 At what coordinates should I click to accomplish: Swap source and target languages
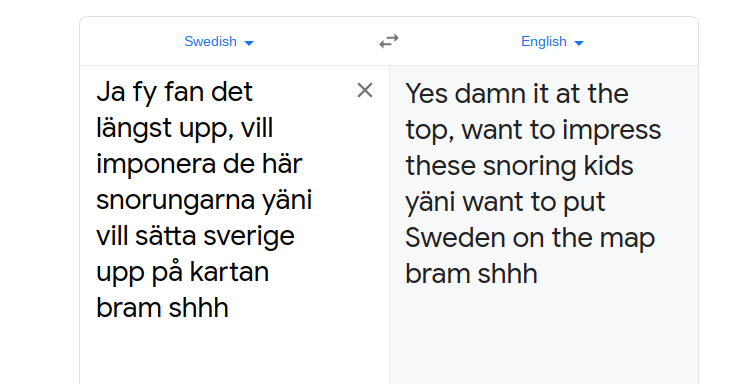click(x=389, y=41)
